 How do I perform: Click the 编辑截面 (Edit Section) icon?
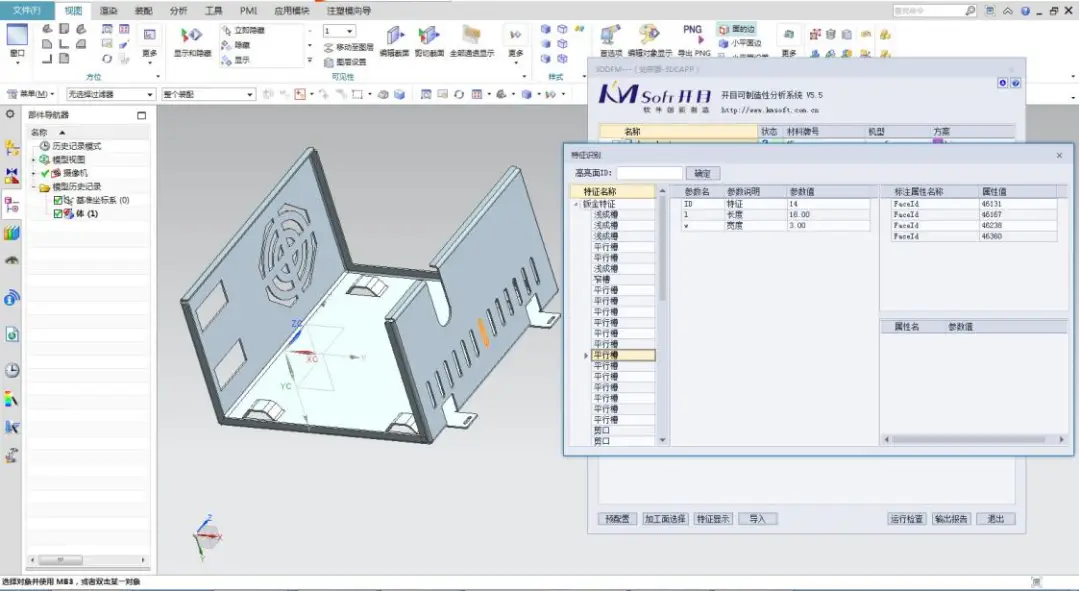pos(395,38)
